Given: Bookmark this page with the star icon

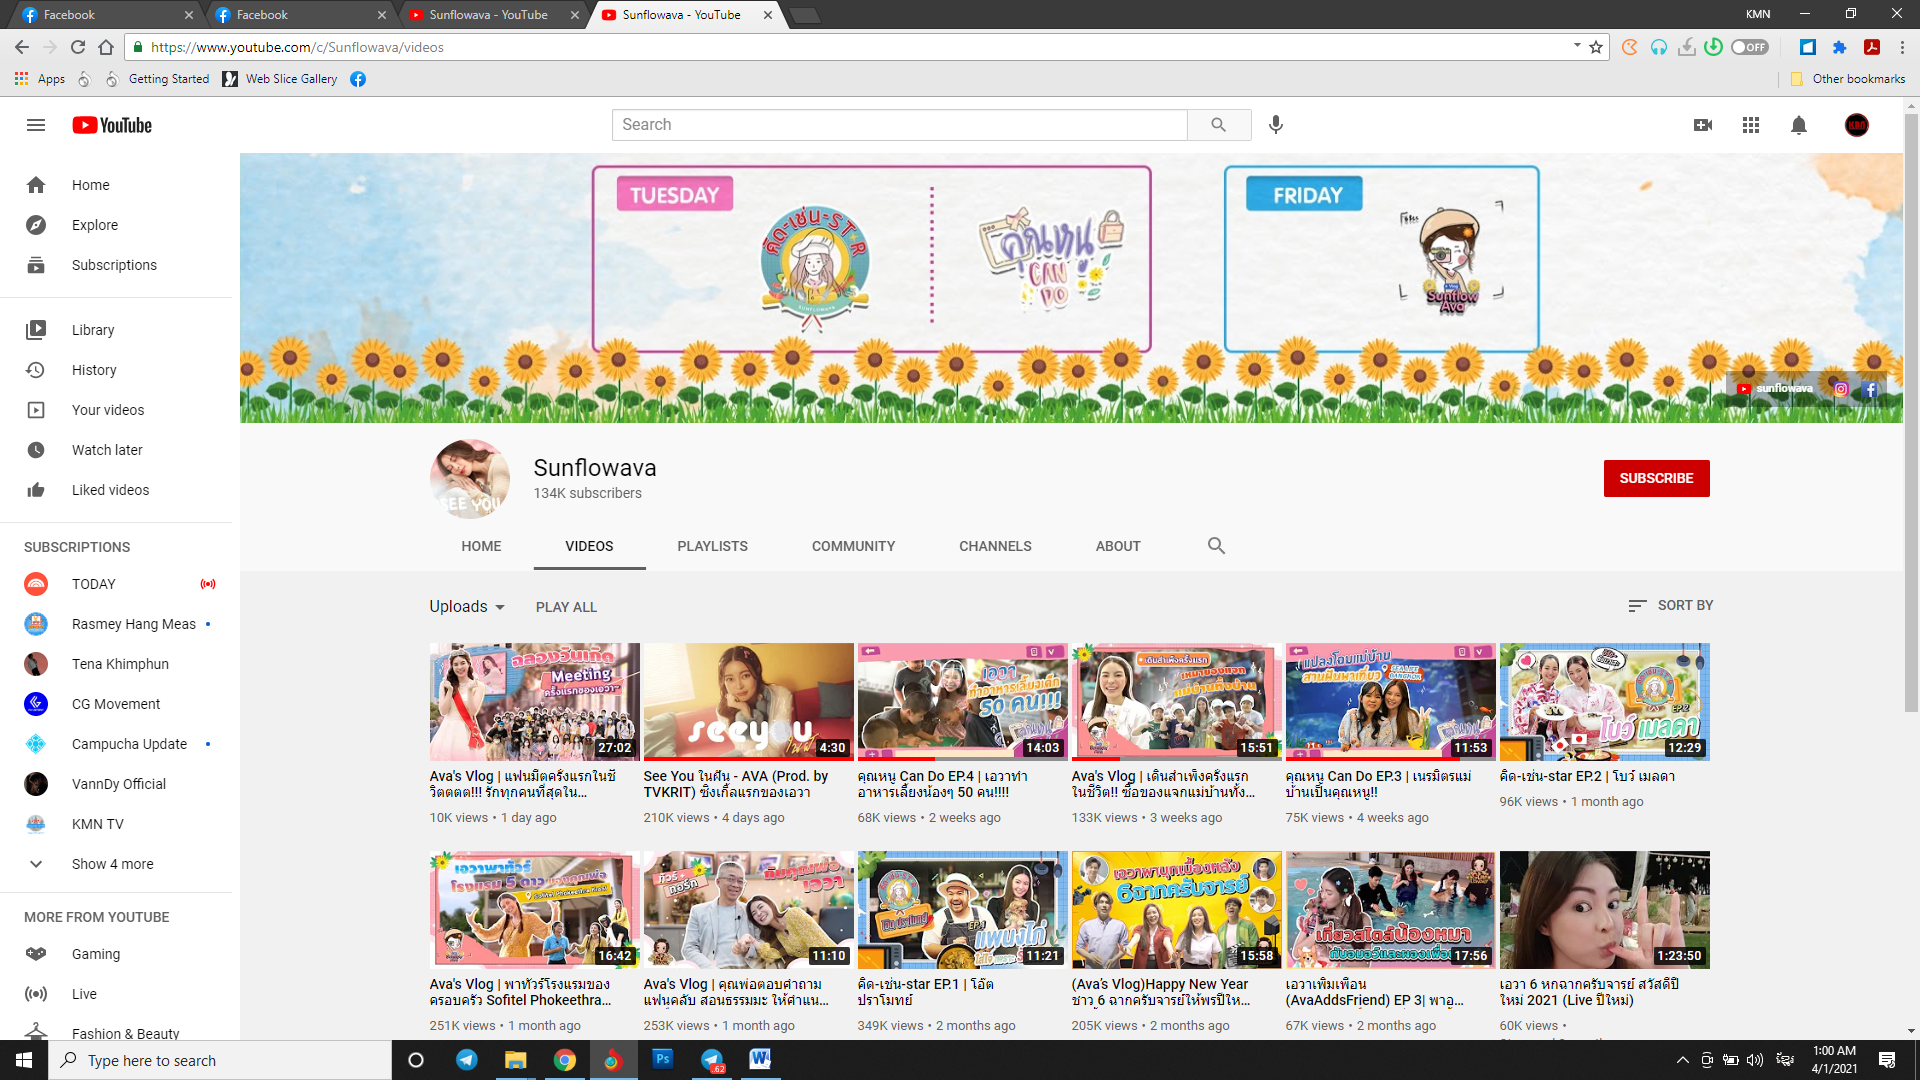Looking at the screenshot, I should pyautogui.click(x=1596, y=47).
